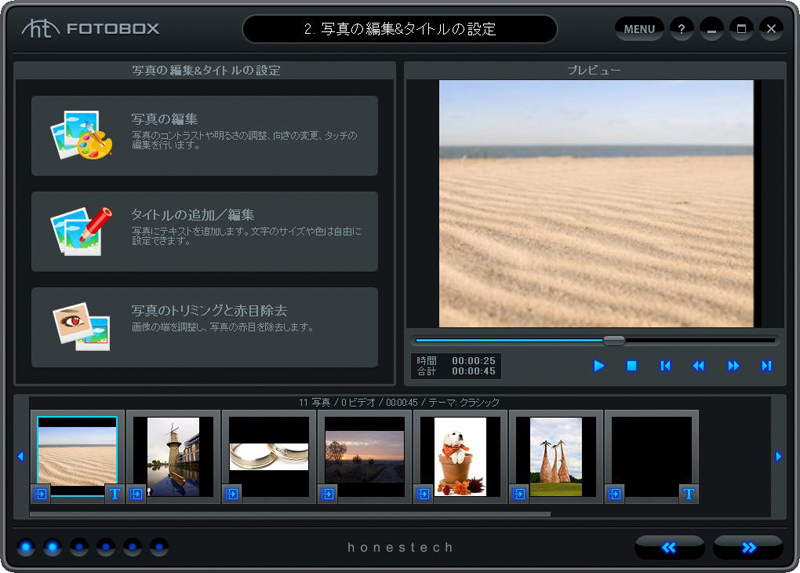800x573 pixels.
Task: Jump to the last slide in preview
Action: click(766, 366)
